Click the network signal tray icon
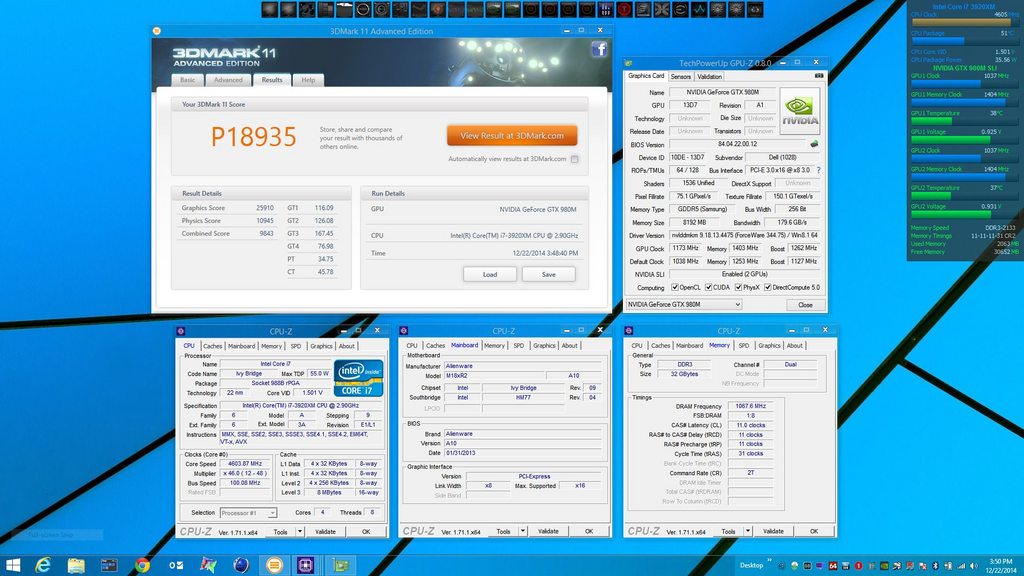 point(961,566)
